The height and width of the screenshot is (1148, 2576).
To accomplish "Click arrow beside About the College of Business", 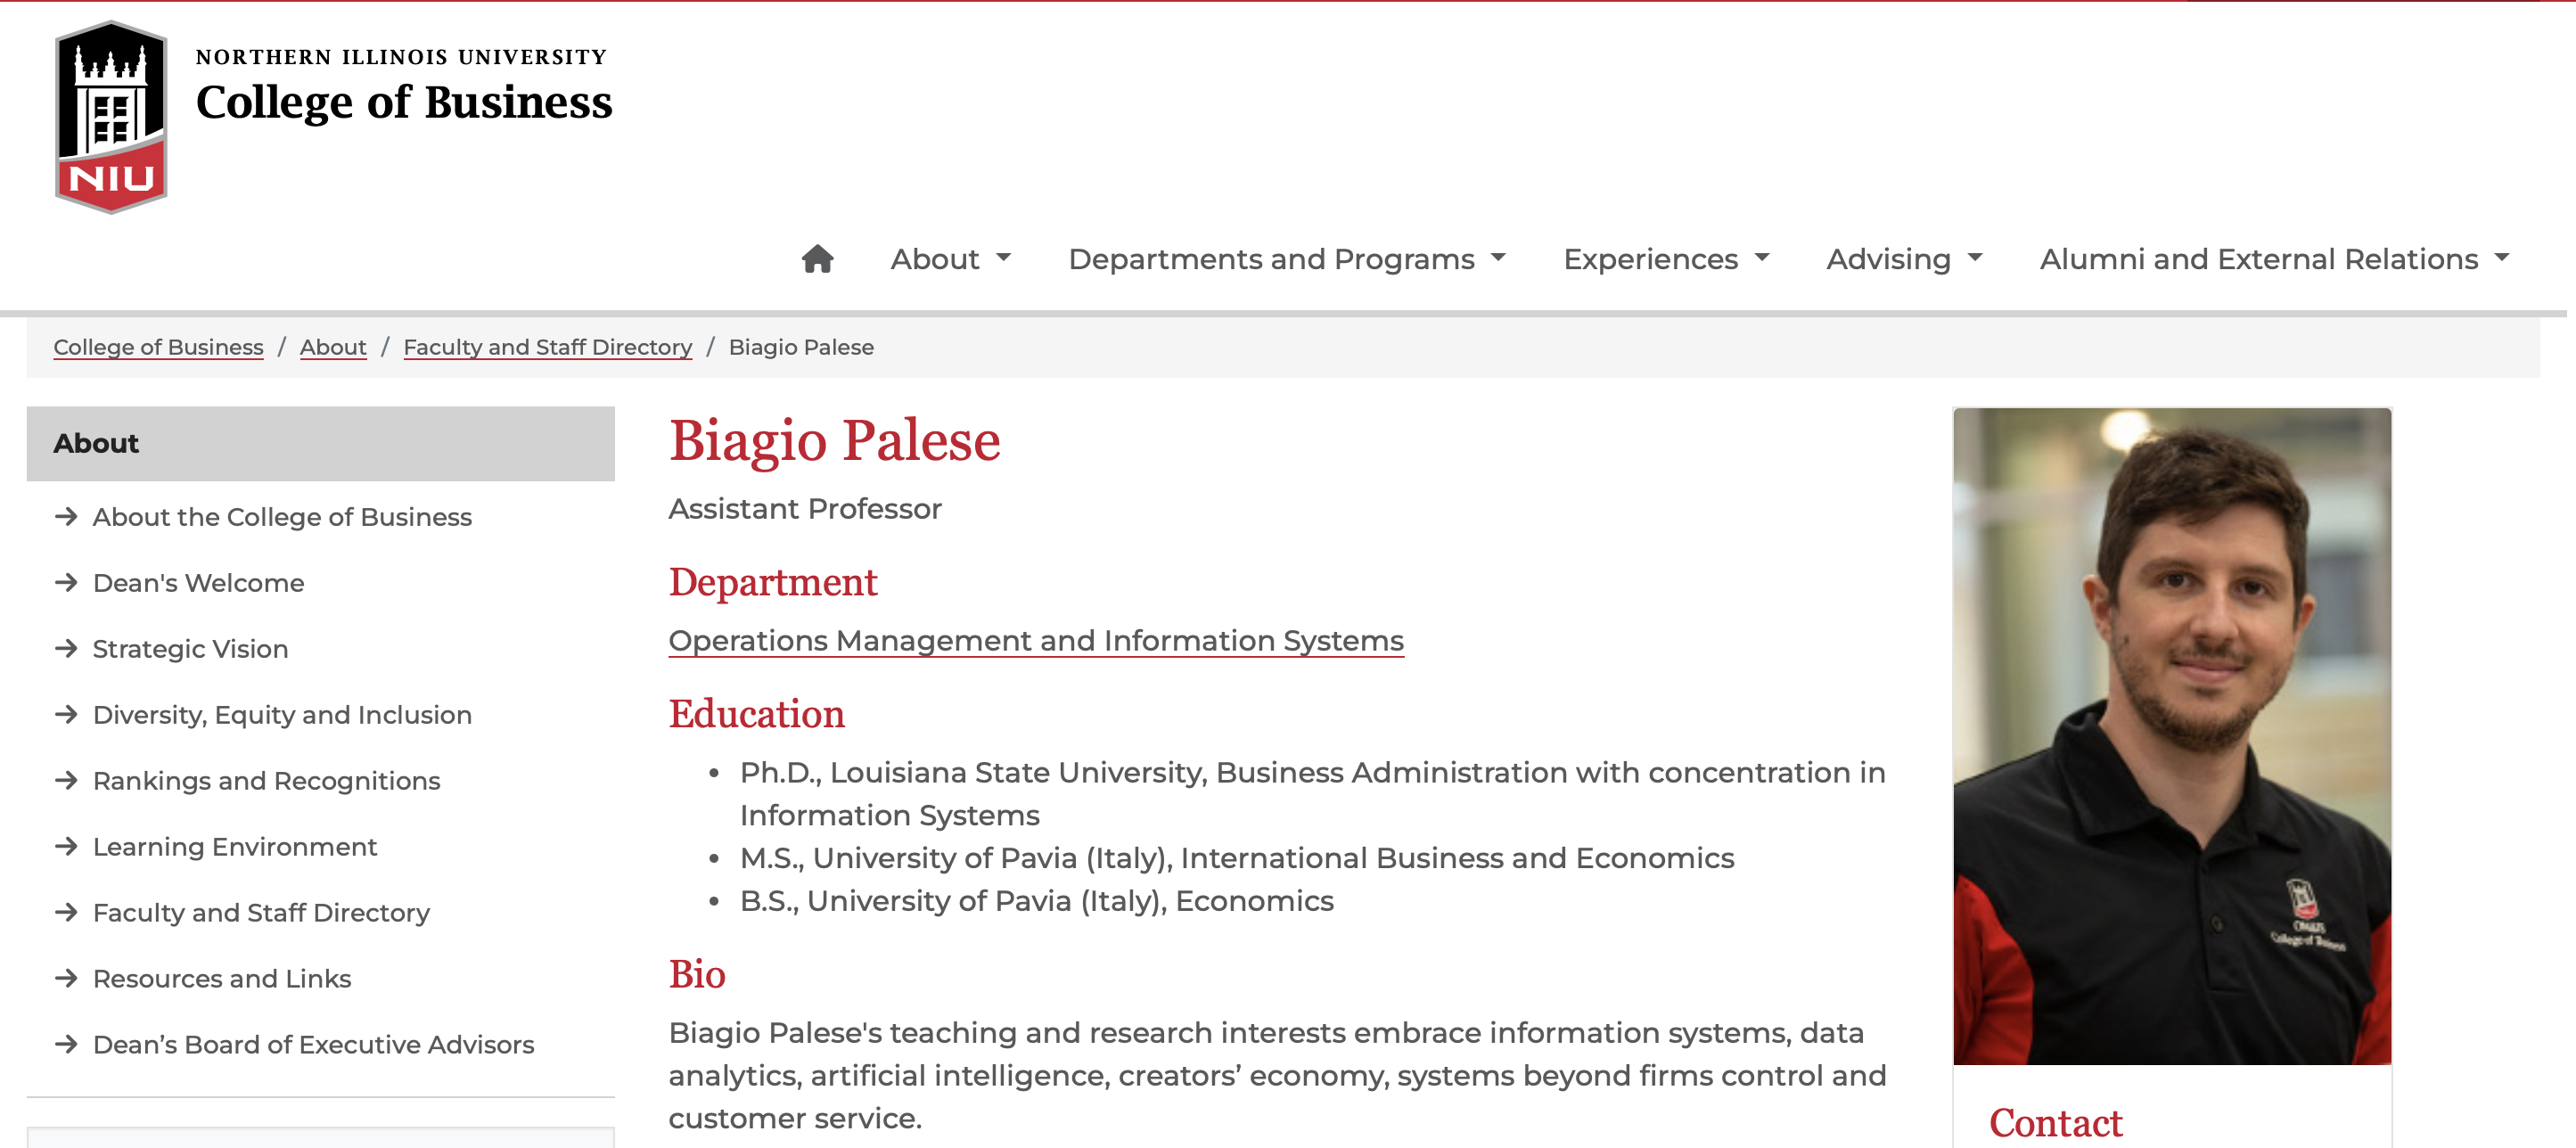I will point(66,517).
